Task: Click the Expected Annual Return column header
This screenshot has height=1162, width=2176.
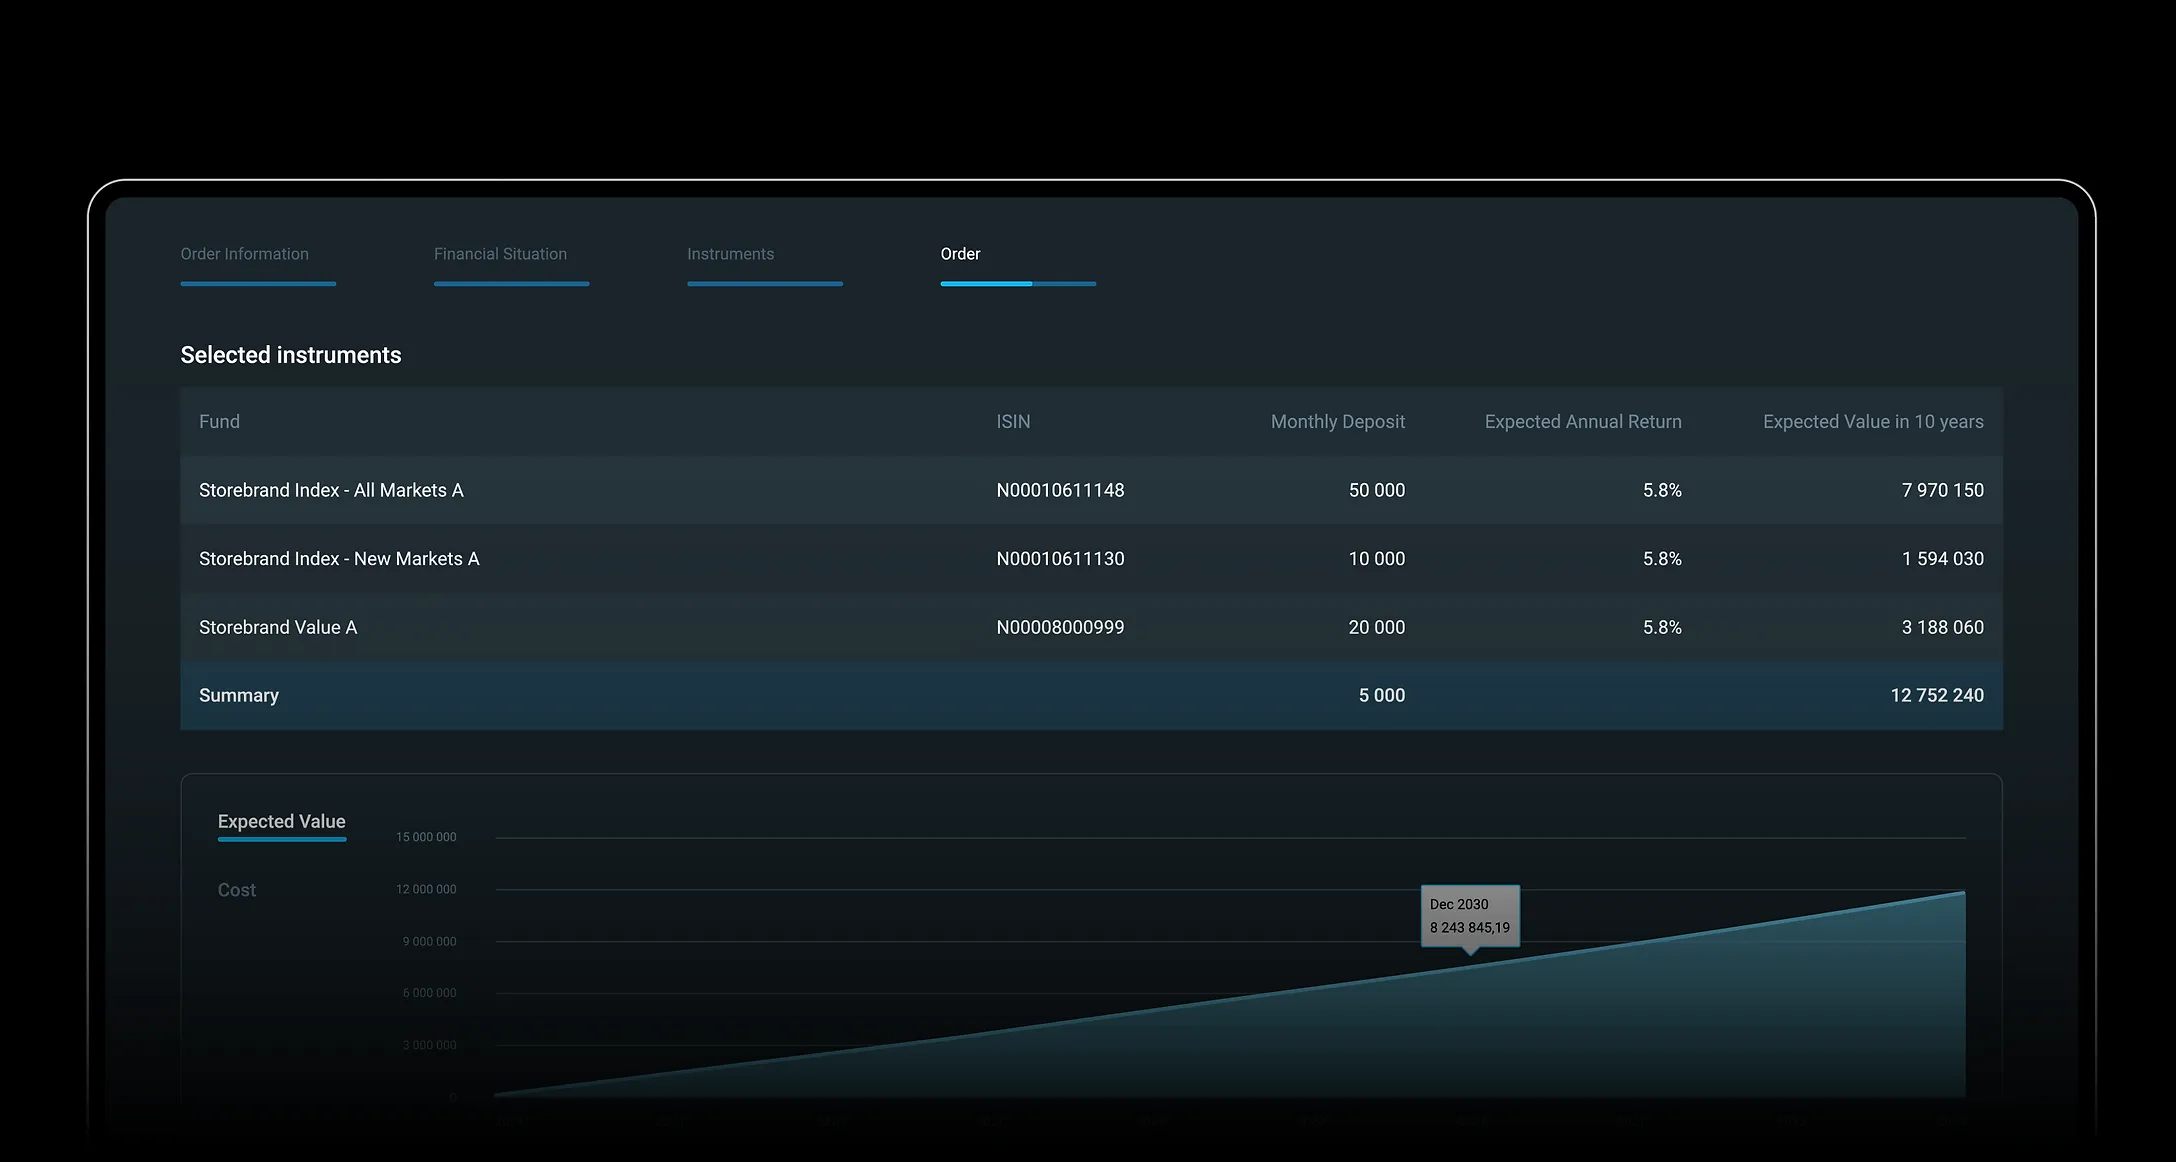Action: click(1583, 422)
